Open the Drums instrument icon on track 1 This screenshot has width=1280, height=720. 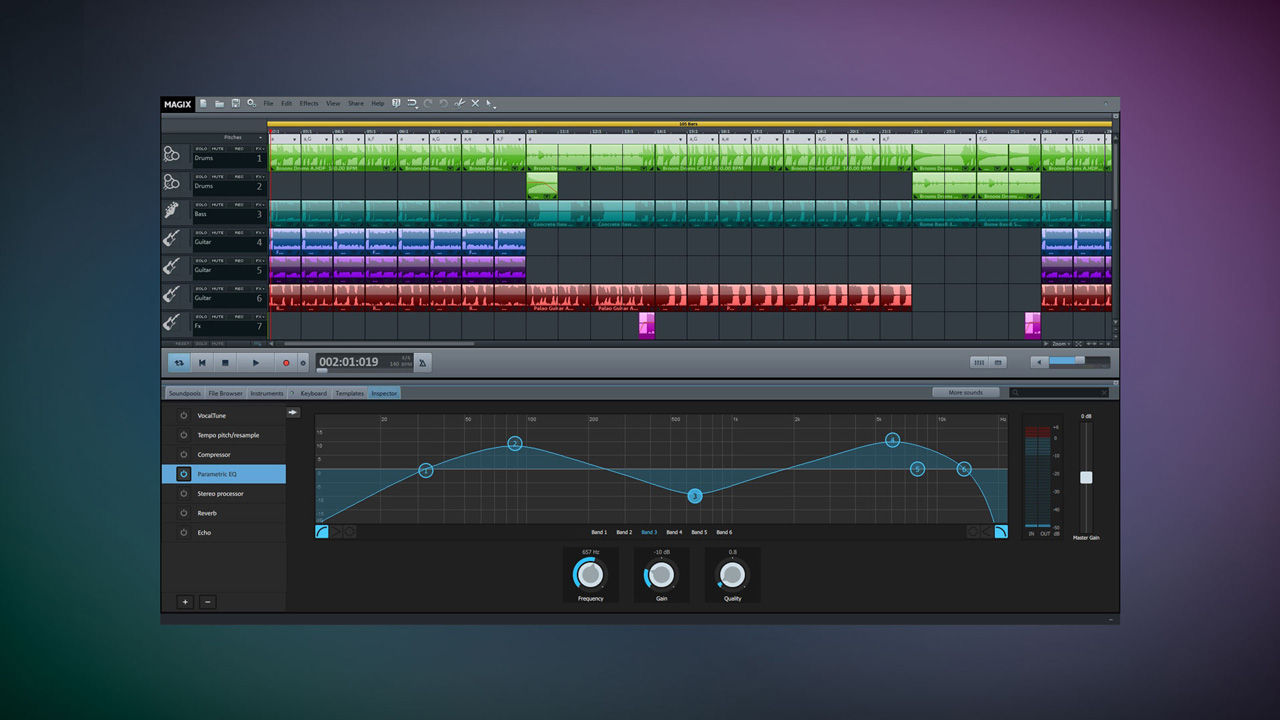(x=172, y=155)
